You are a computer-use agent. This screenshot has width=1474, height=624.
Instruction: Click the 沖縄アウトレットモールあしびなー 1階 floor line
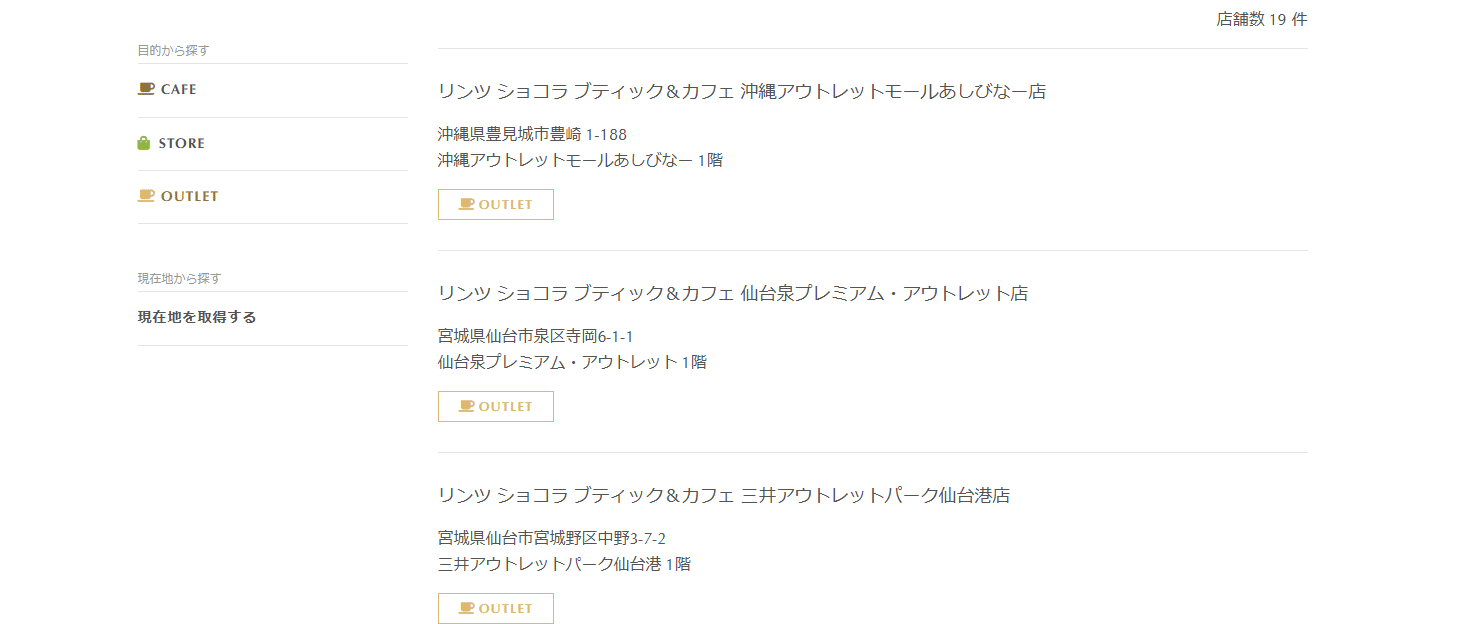[x=580, y=160]
